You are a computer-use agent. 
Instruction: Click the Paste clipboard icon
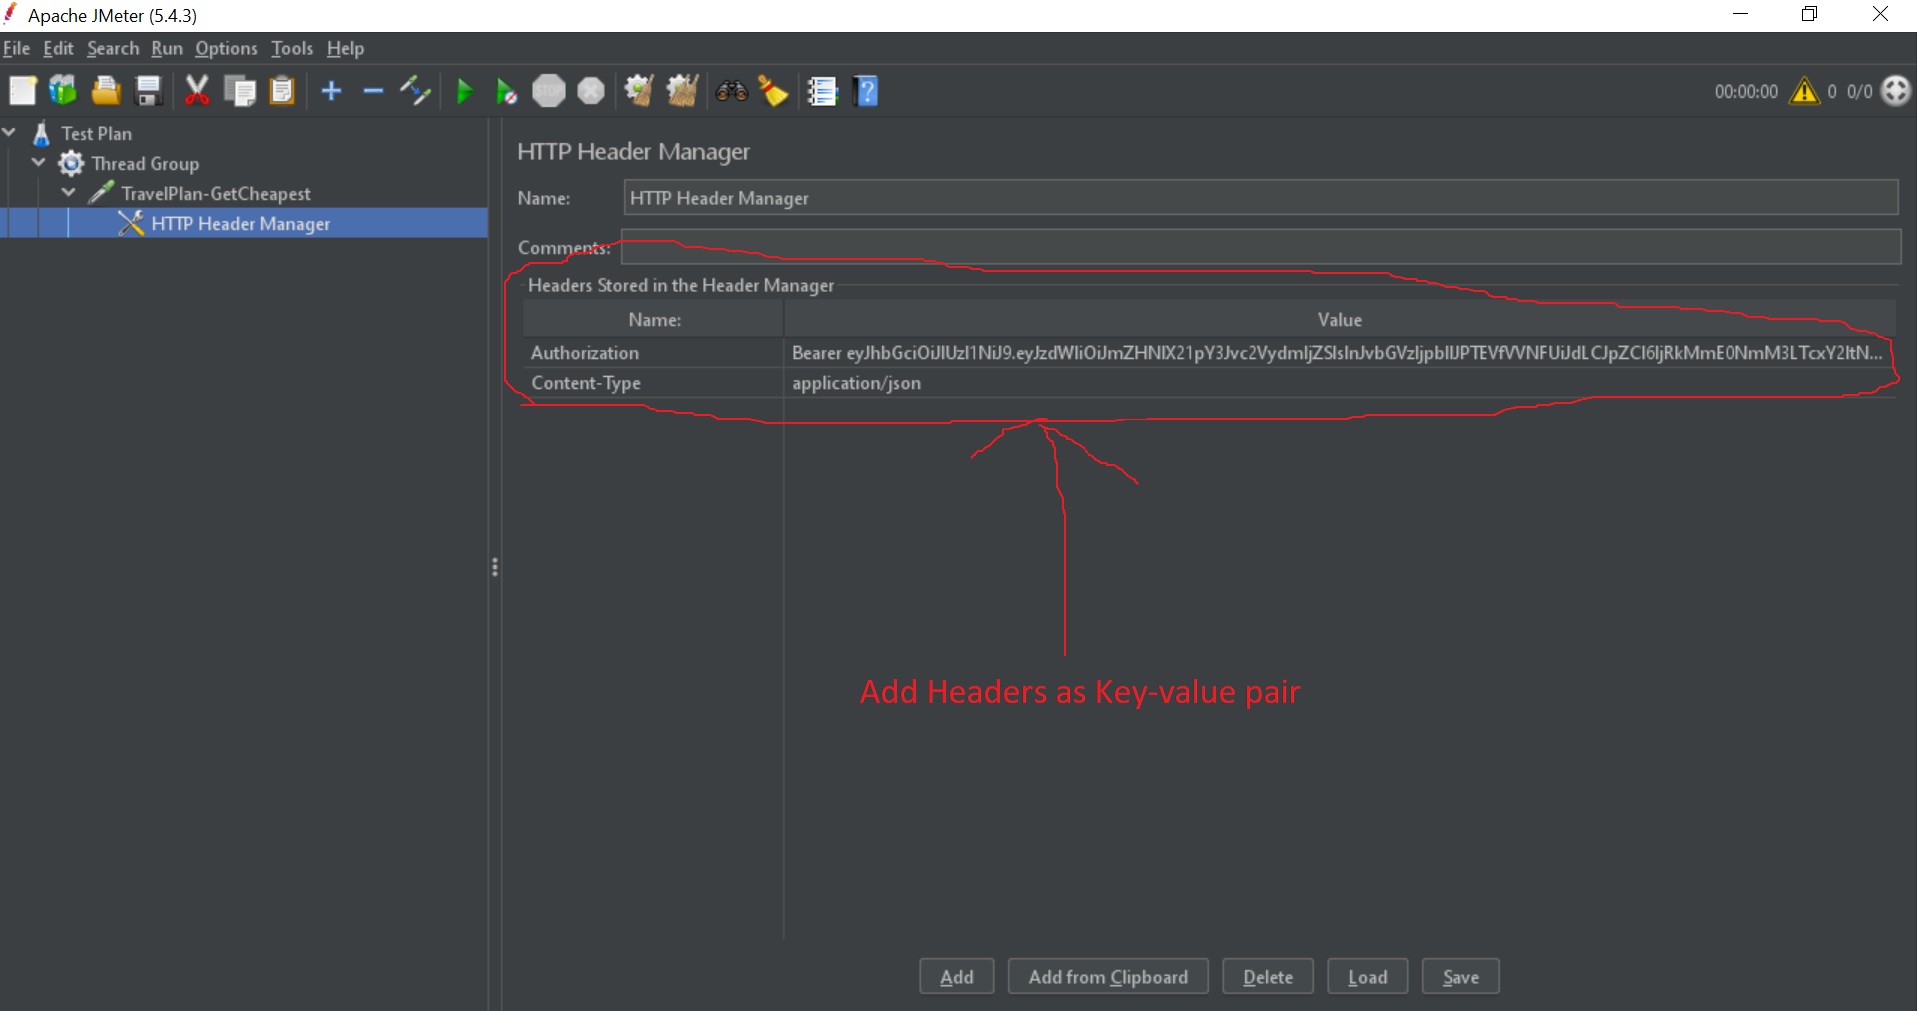click(283, 91)
